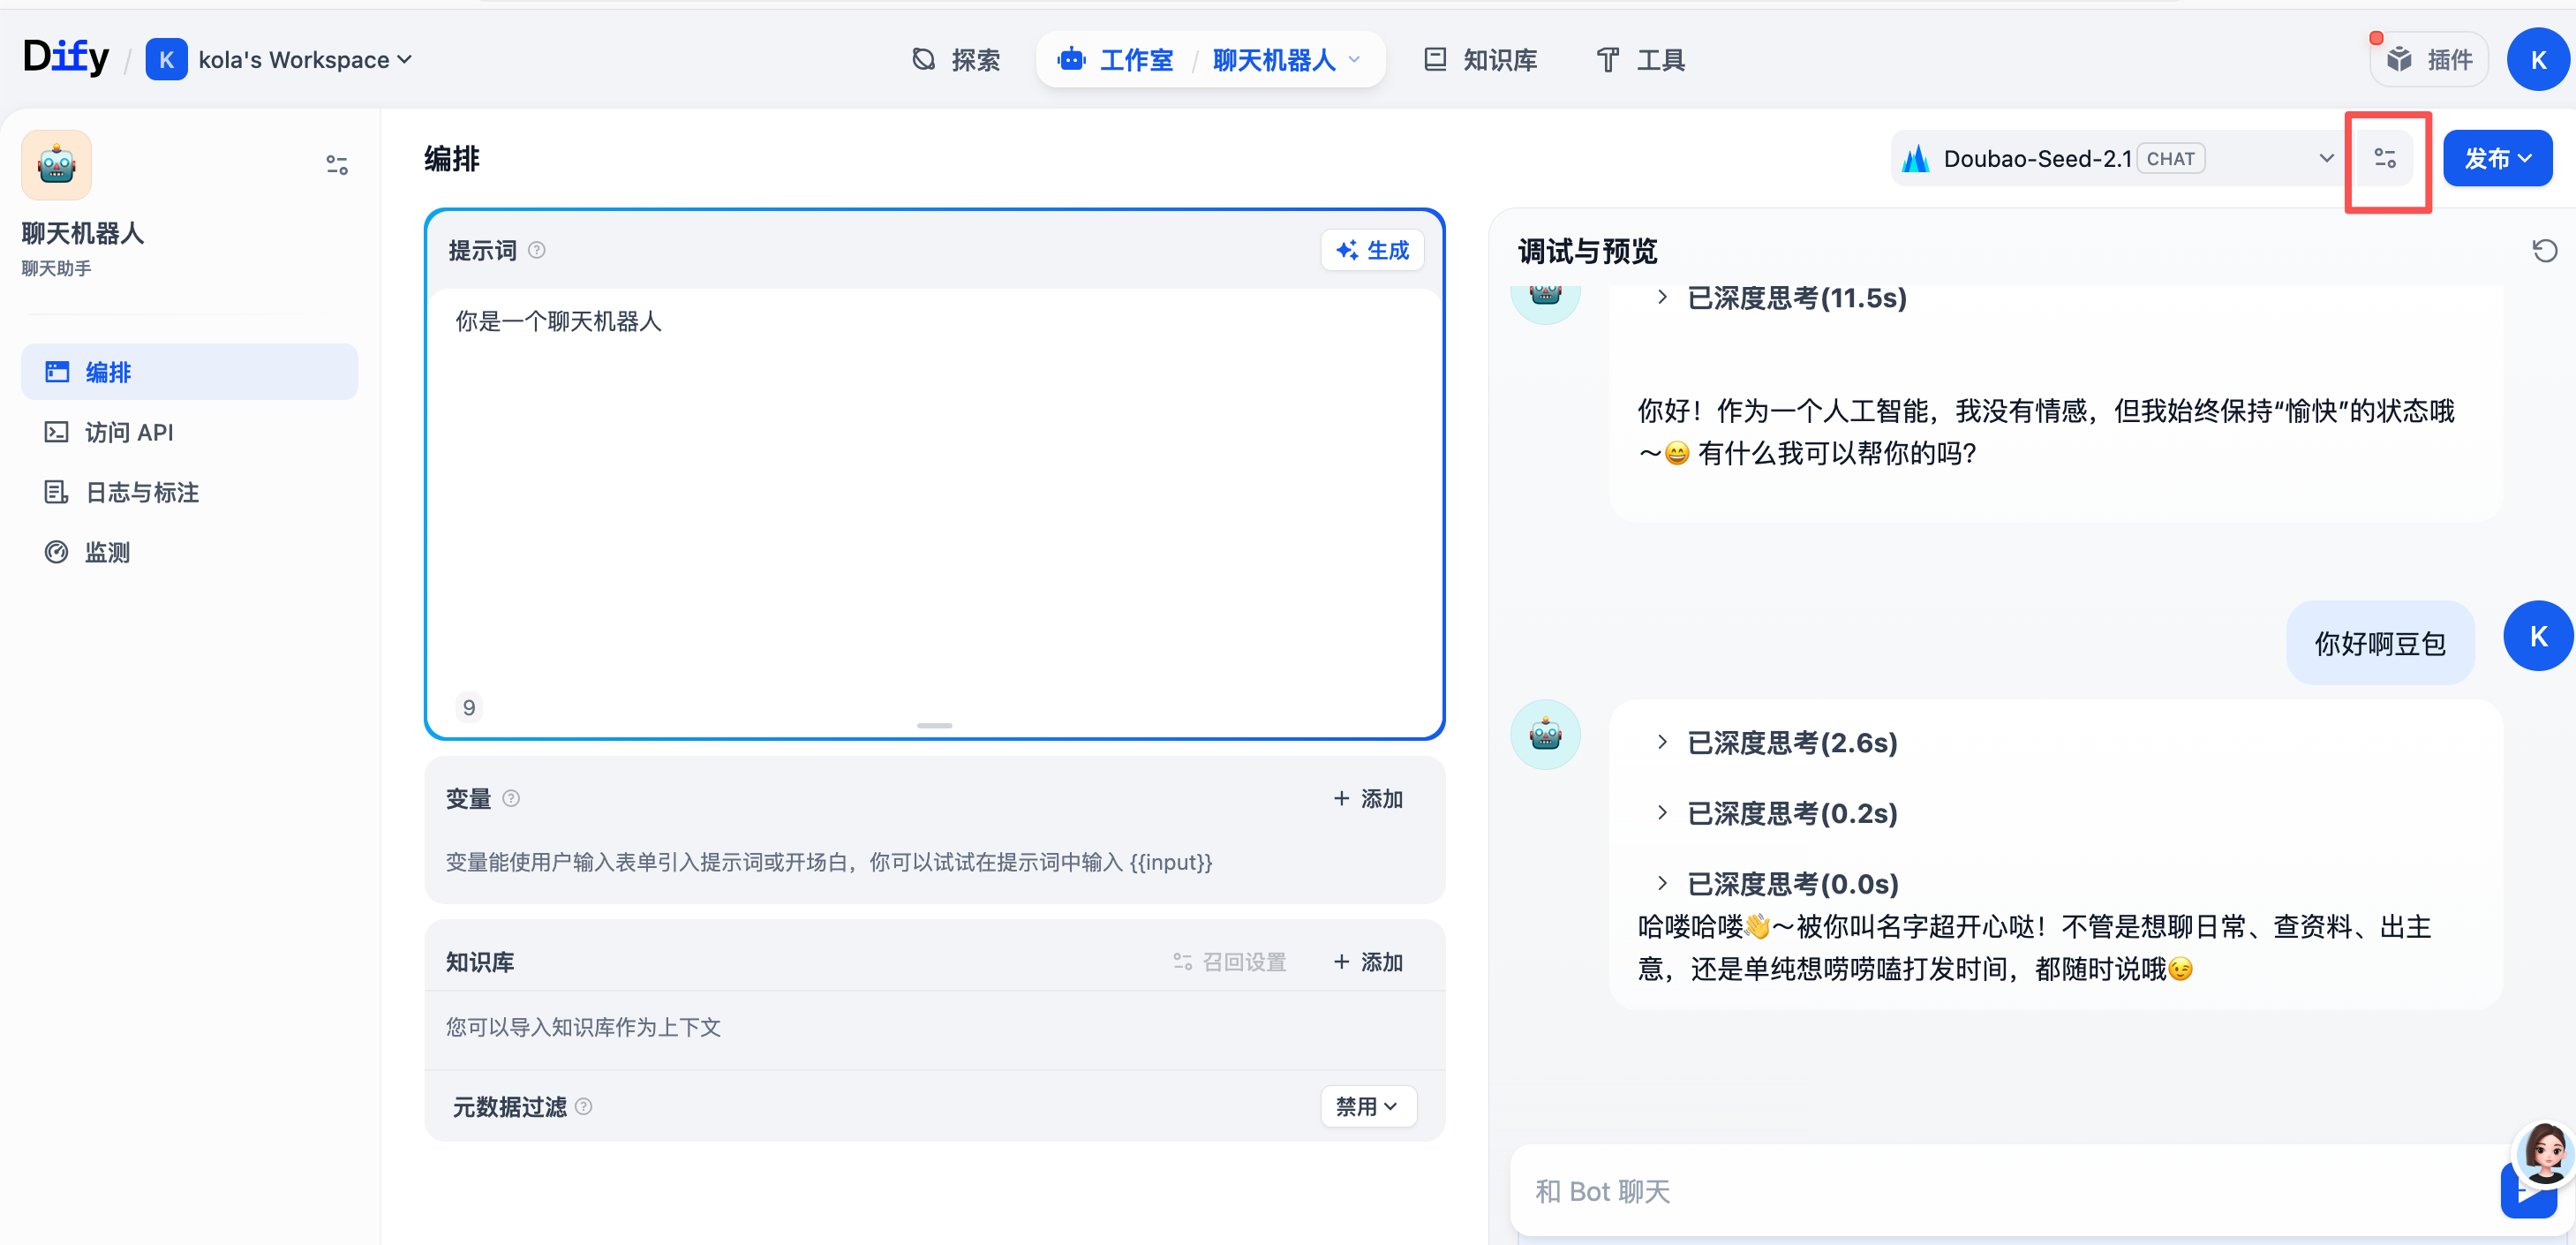
Task: Click the Dify logo
Action: click(x=66, y=58)
